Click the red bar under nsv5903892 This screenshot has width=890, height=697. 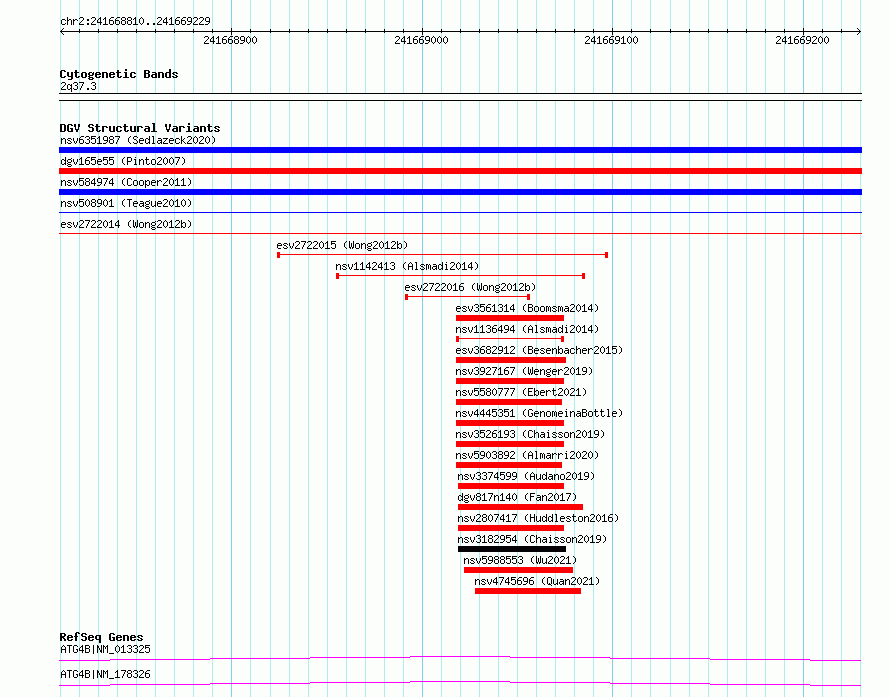pyautogui.click(x=509, y=465)
